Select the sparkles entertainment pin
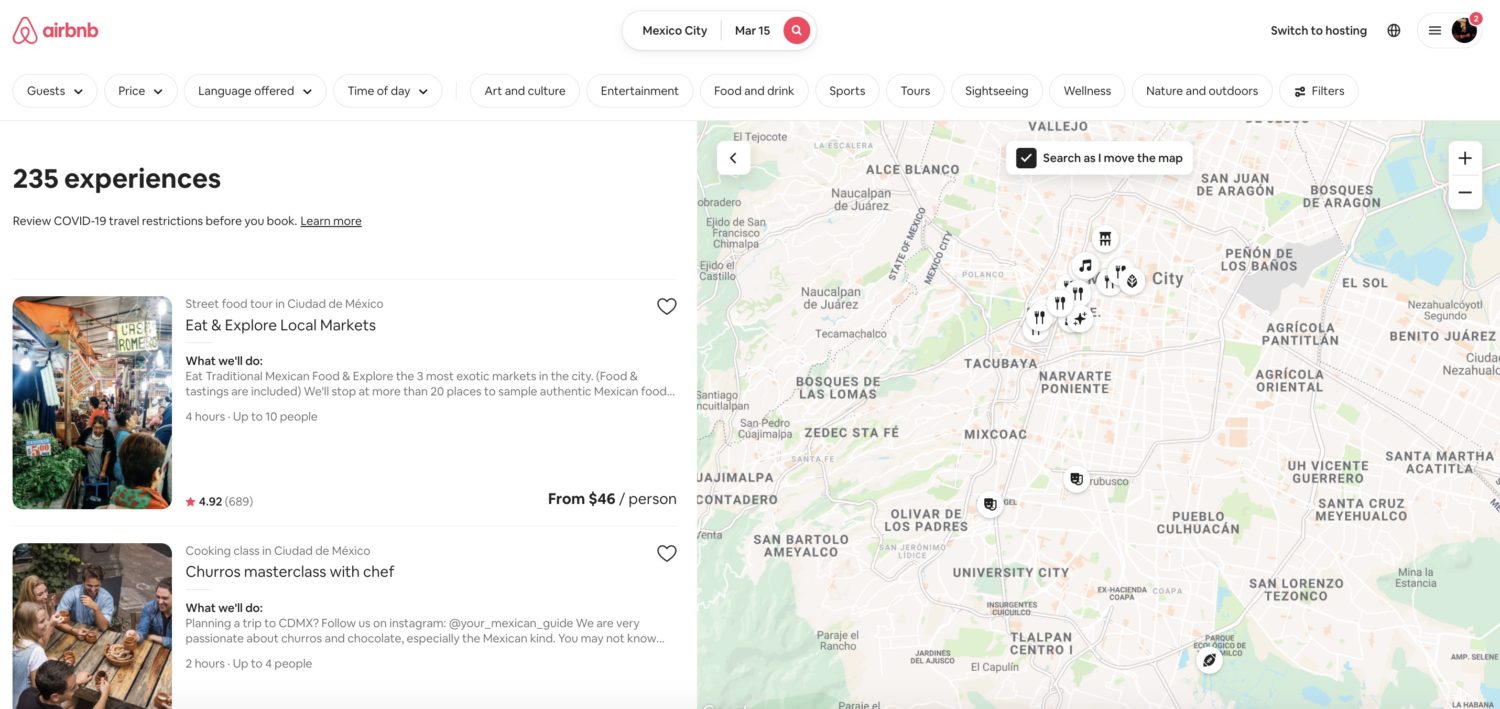1500x709 pixels. 1078,318
